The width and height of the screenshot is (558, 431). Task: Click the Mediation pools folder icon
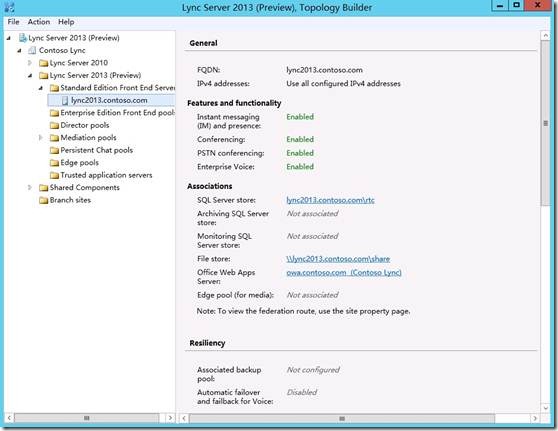pyautogui.click(x=54, y=138)
